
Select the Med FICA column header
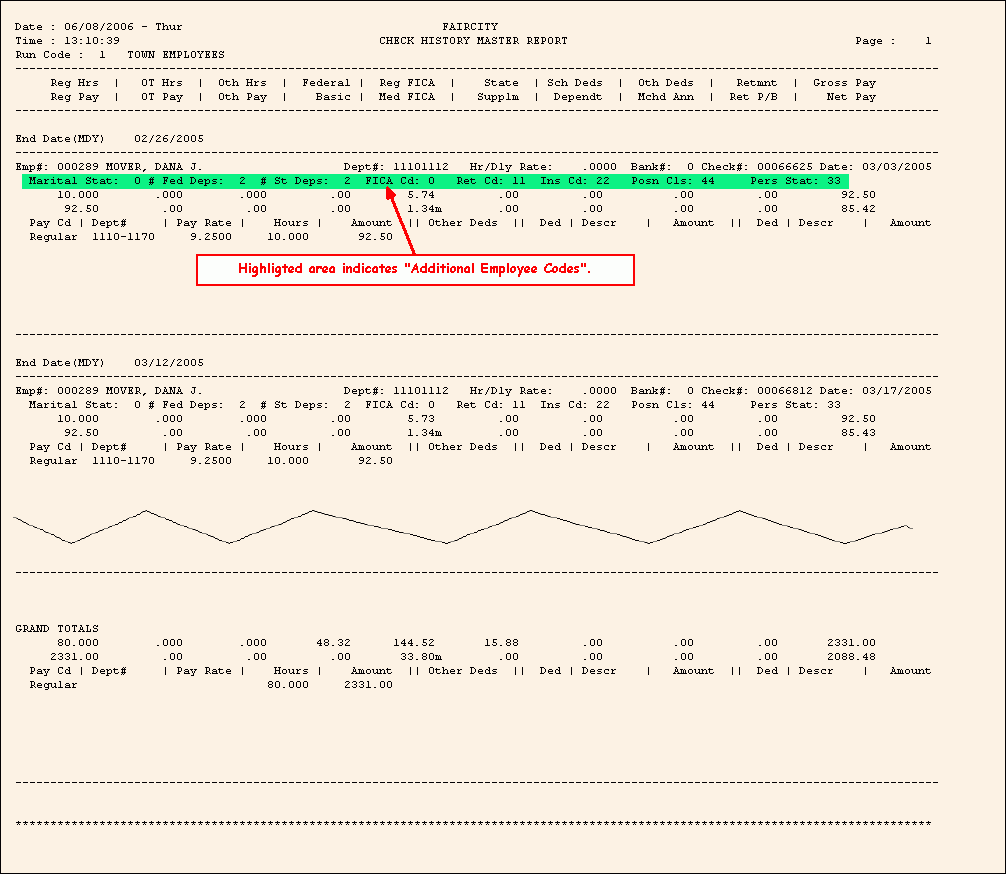407,97
